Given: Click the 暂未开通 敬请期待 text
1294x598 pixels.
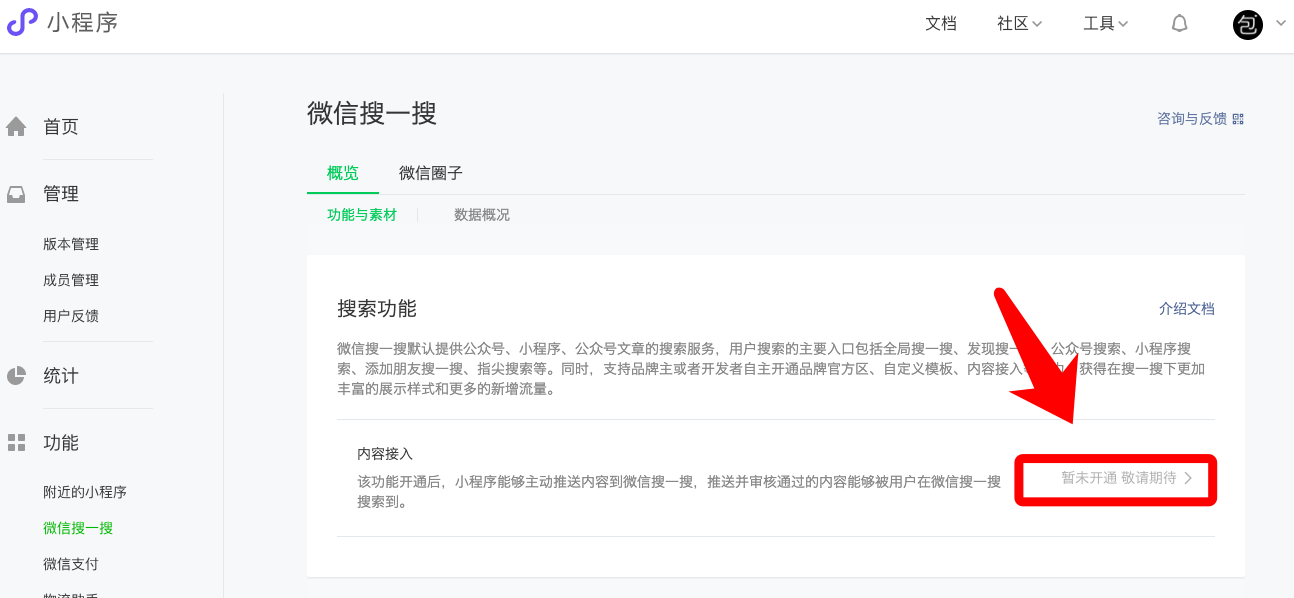Looking at the screenshot, I should [1119, 478].
